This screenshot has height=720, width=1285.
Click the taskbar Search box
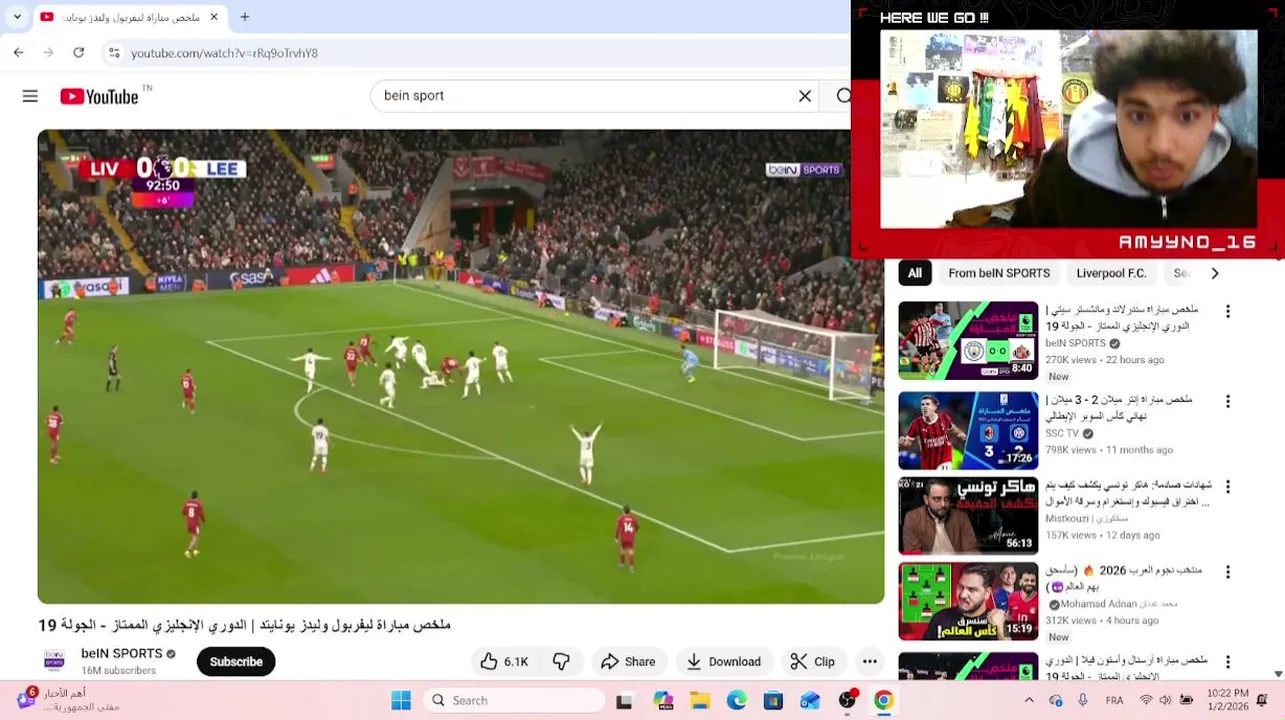(514, 700)
